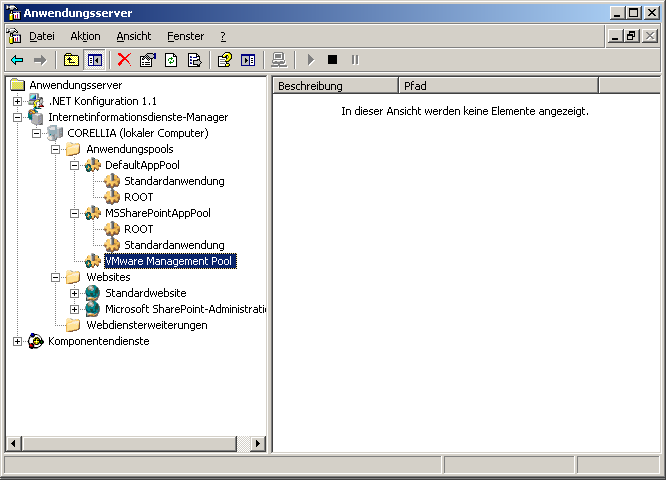This screenshot has height=480, width=666.
Task: Collapse the CORELLIA (lokaler Computer) node
Action: (x=37, y=133)
